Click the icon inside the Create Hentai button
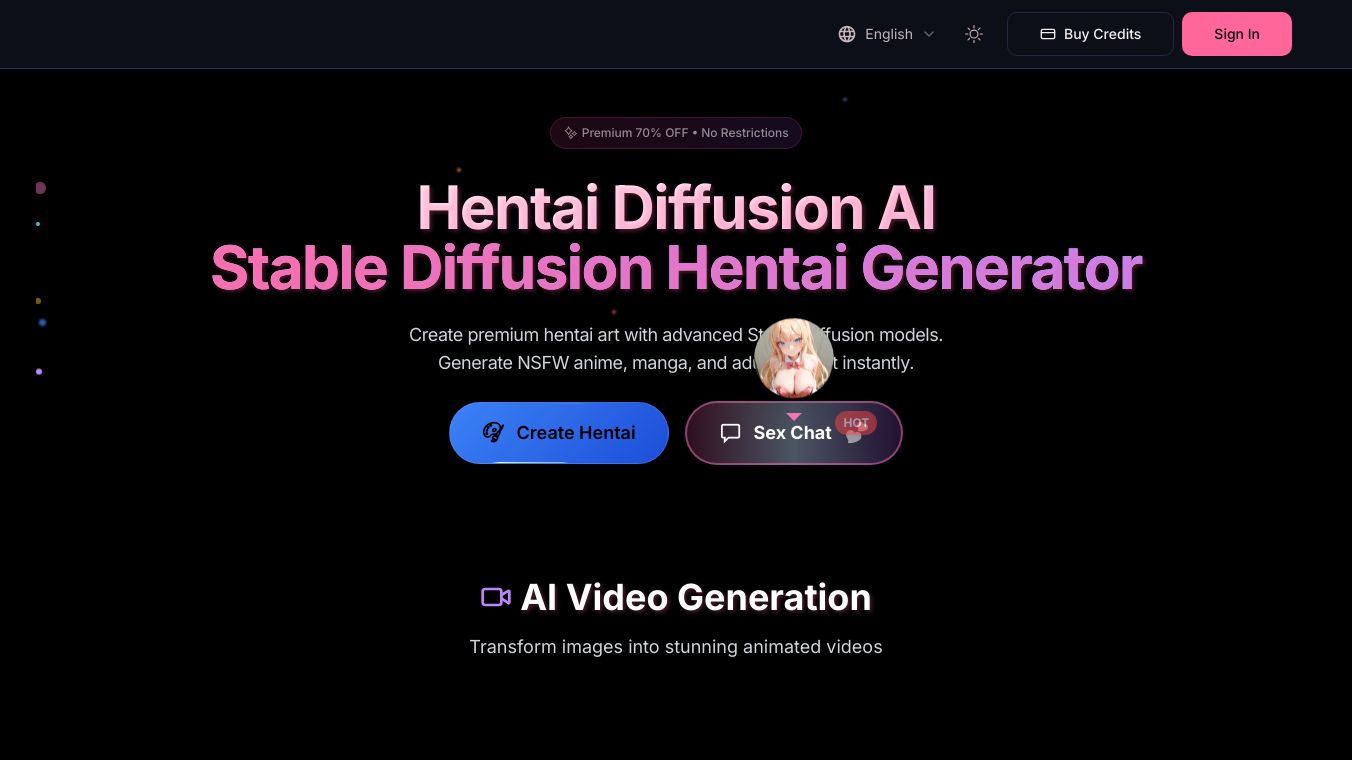Image resolution: width=1352 pixels, height=760 pixels. click(493, 433)
